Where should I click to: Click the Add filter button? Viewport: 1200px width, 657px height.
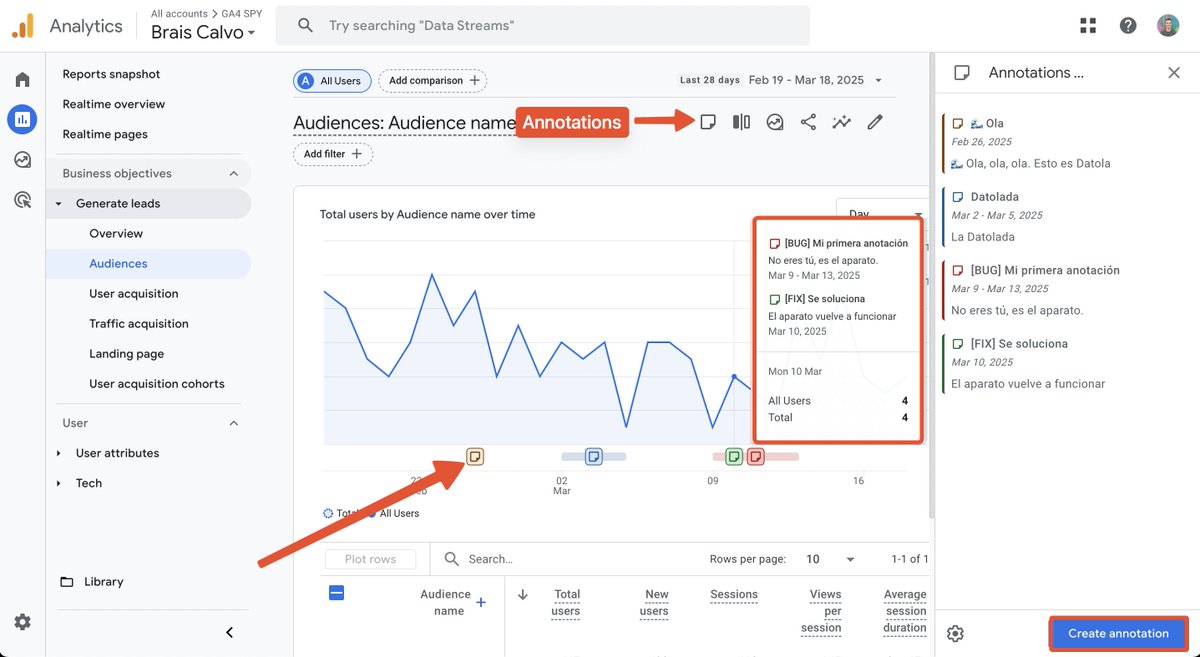(x=333, y=154)
